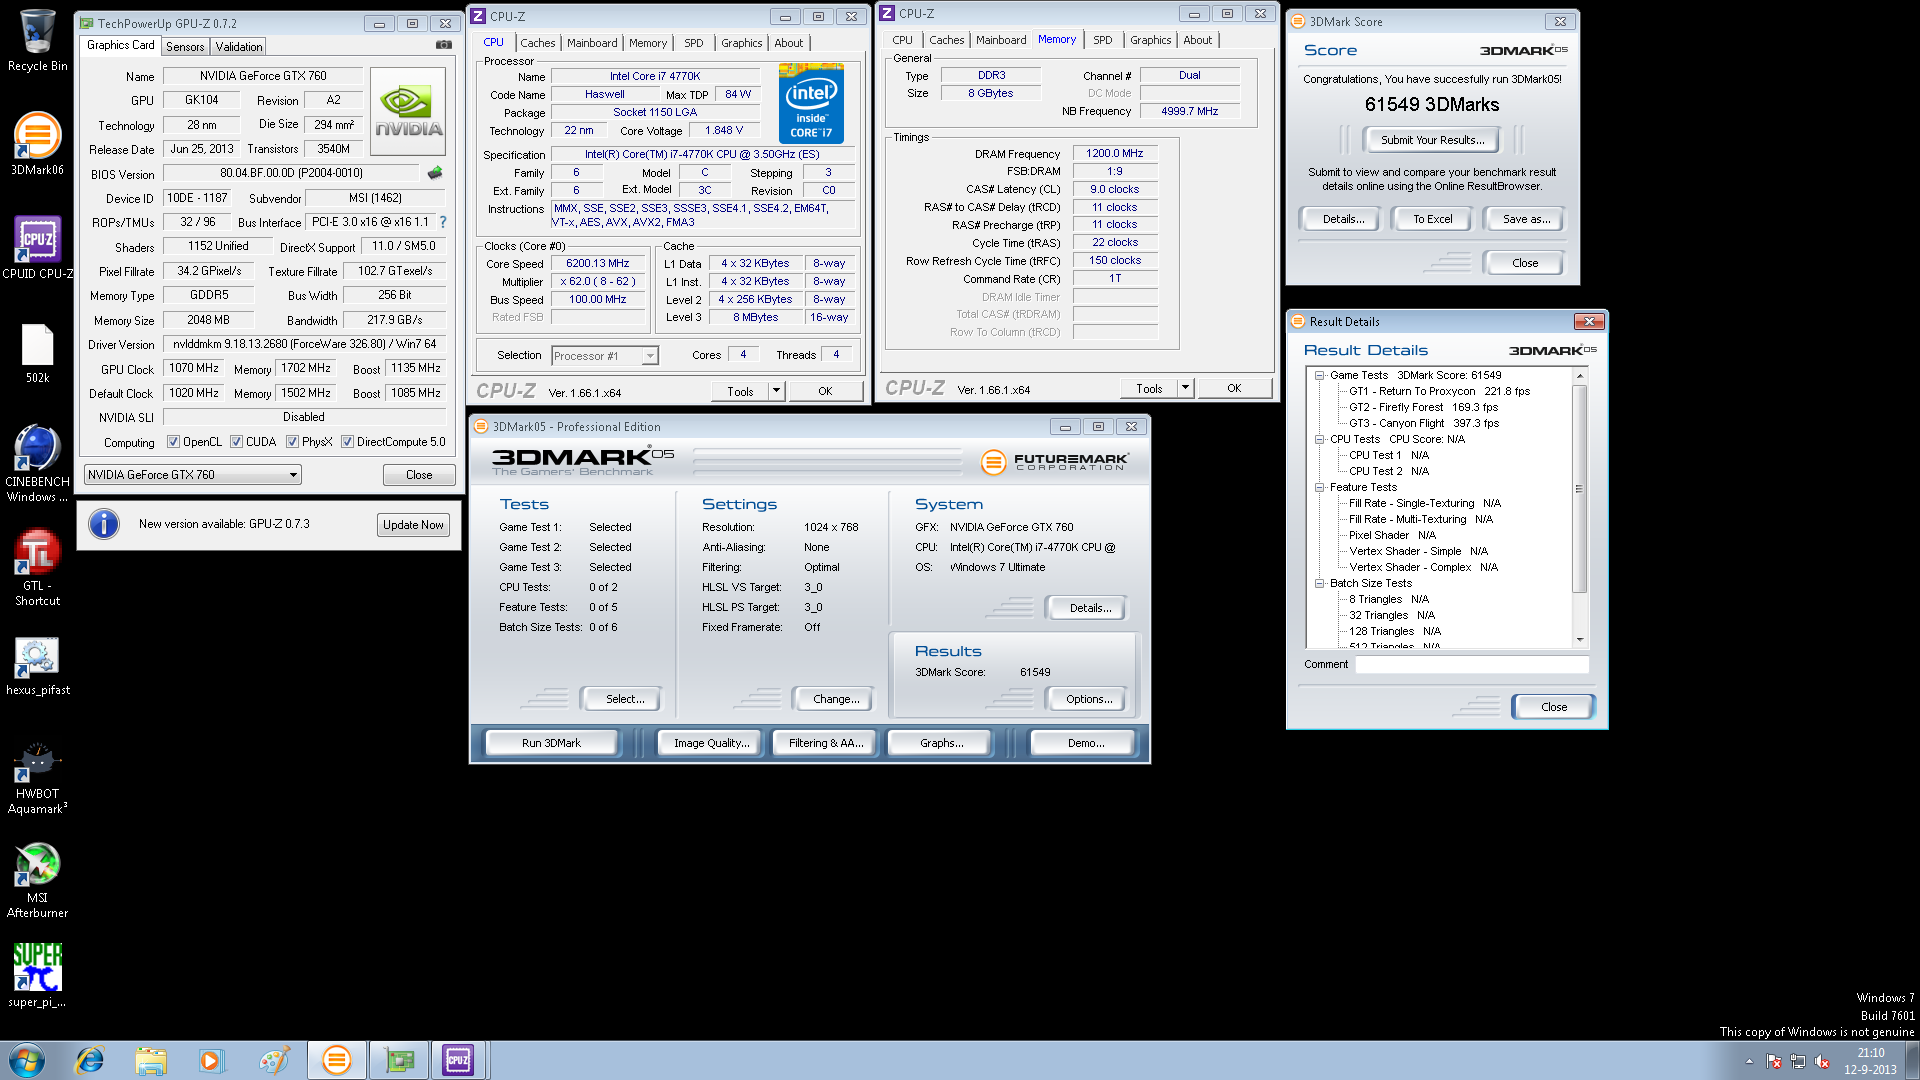
Task: Click the BIOS save chip icon in GPU-Z
Action: [435, 173]
